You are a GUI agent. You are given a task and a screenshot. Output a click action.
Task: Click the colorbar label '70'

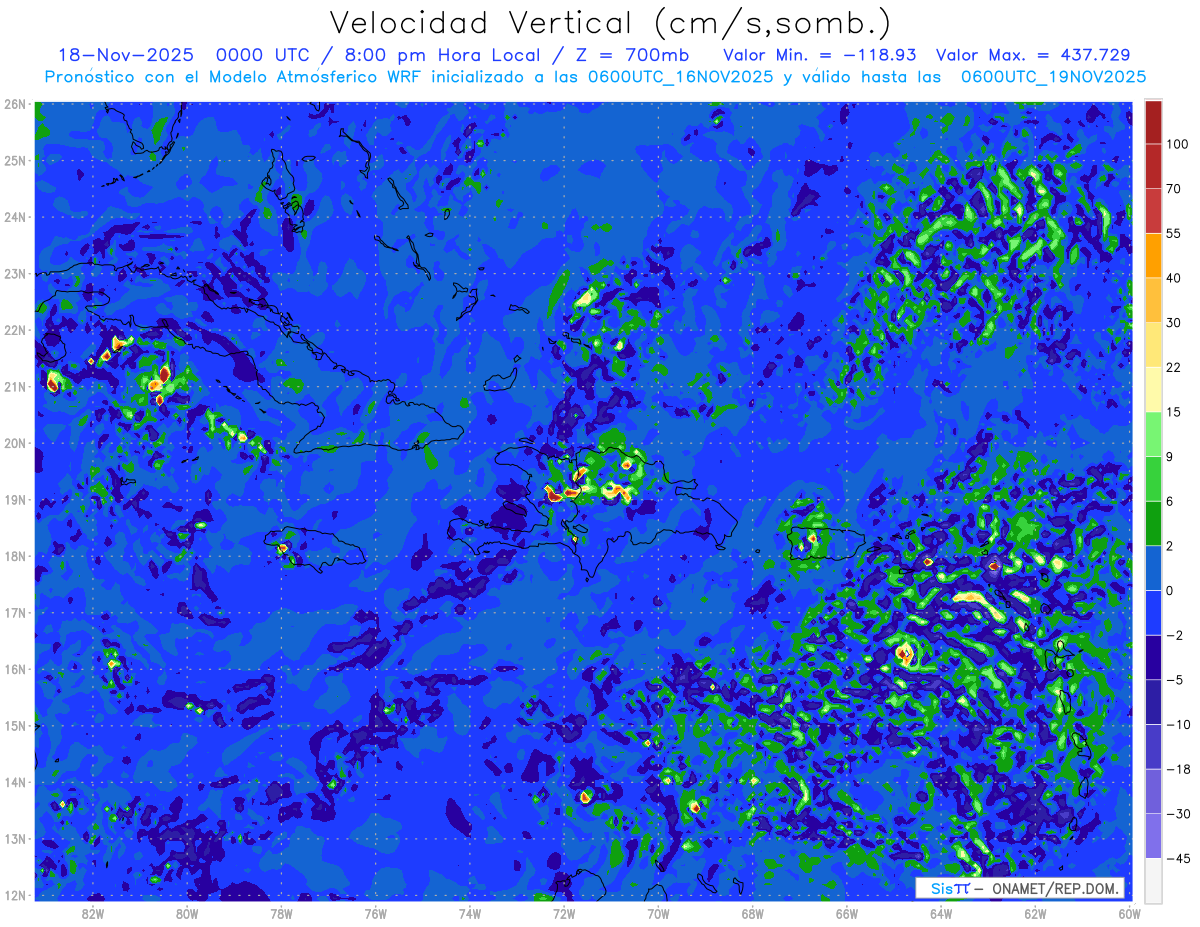pyautogui.click(x=1174, y=188)
